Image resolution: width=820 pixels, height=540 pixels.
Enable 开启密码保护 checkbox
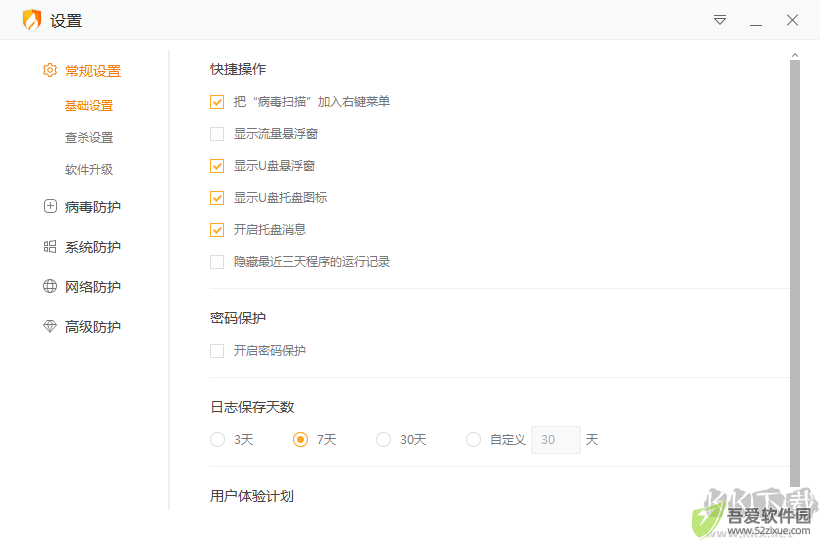coord(217,350)
